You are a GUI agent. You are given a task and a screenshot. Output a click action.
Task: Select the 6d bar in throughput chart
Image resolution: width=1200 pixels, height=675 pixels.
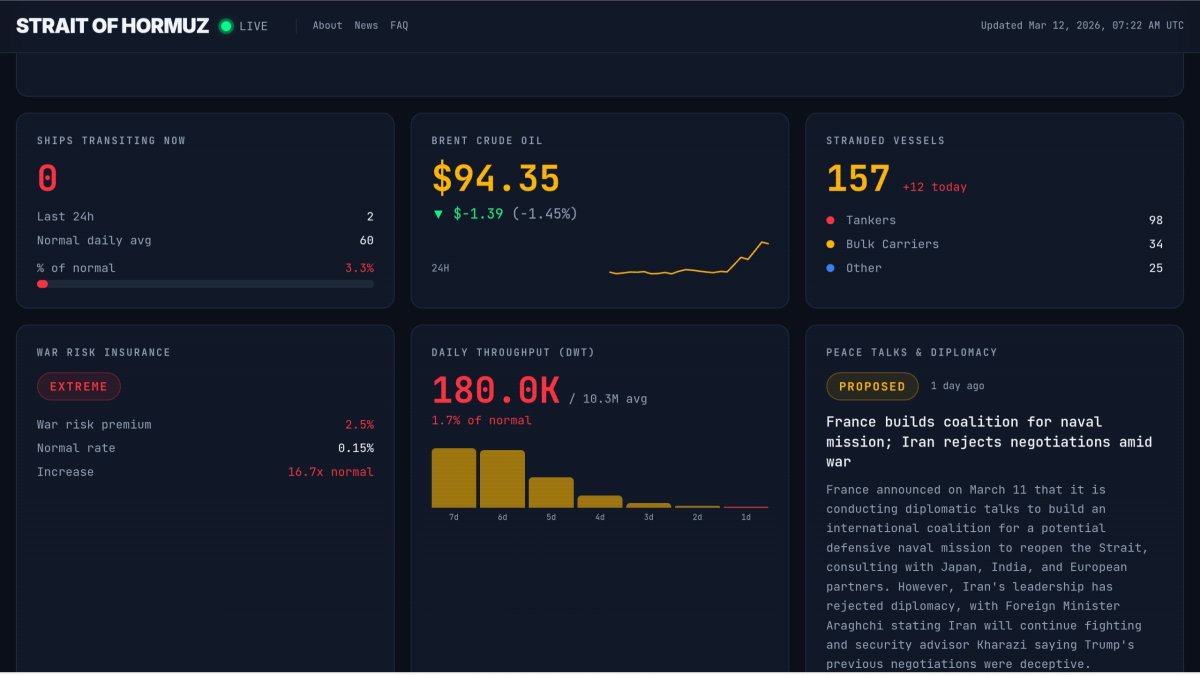[x=502, y=479]
